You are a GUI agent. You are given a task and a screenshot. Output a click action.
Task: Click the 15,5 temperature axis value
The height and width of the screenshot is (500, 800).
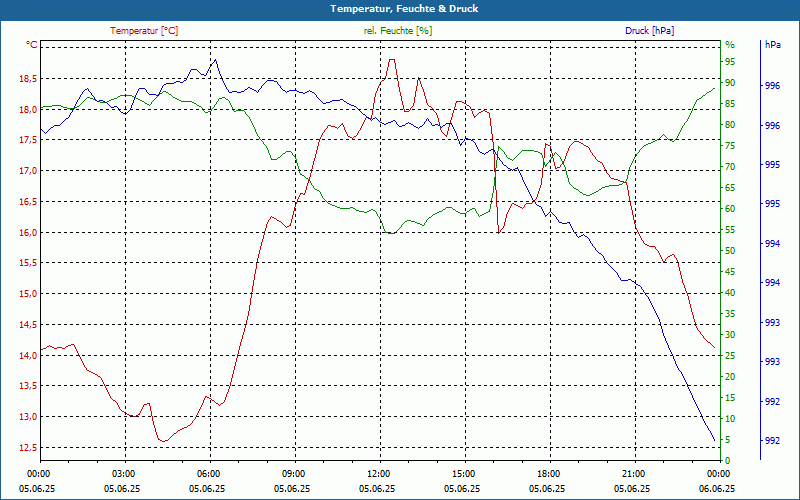[28, 263]
